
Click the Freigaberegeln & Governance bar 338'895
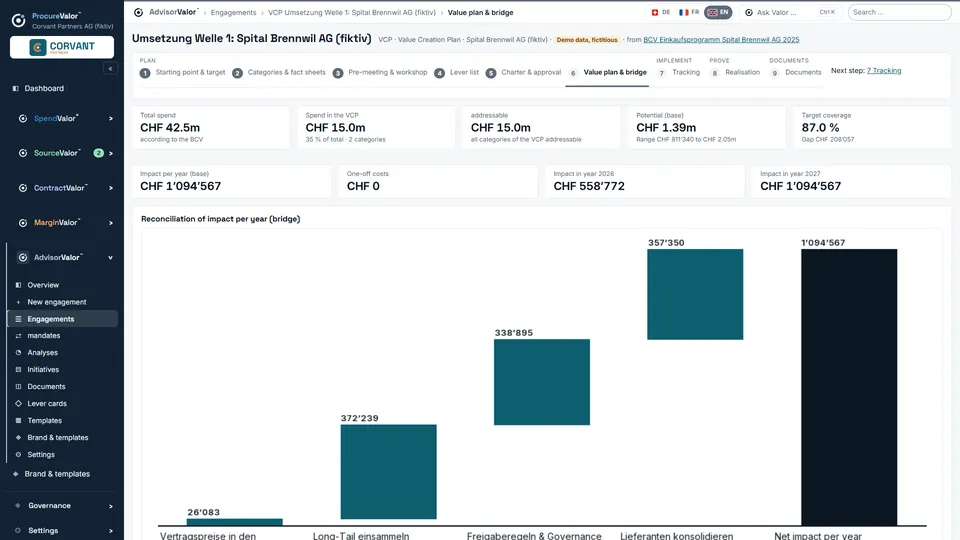(542, 382)
